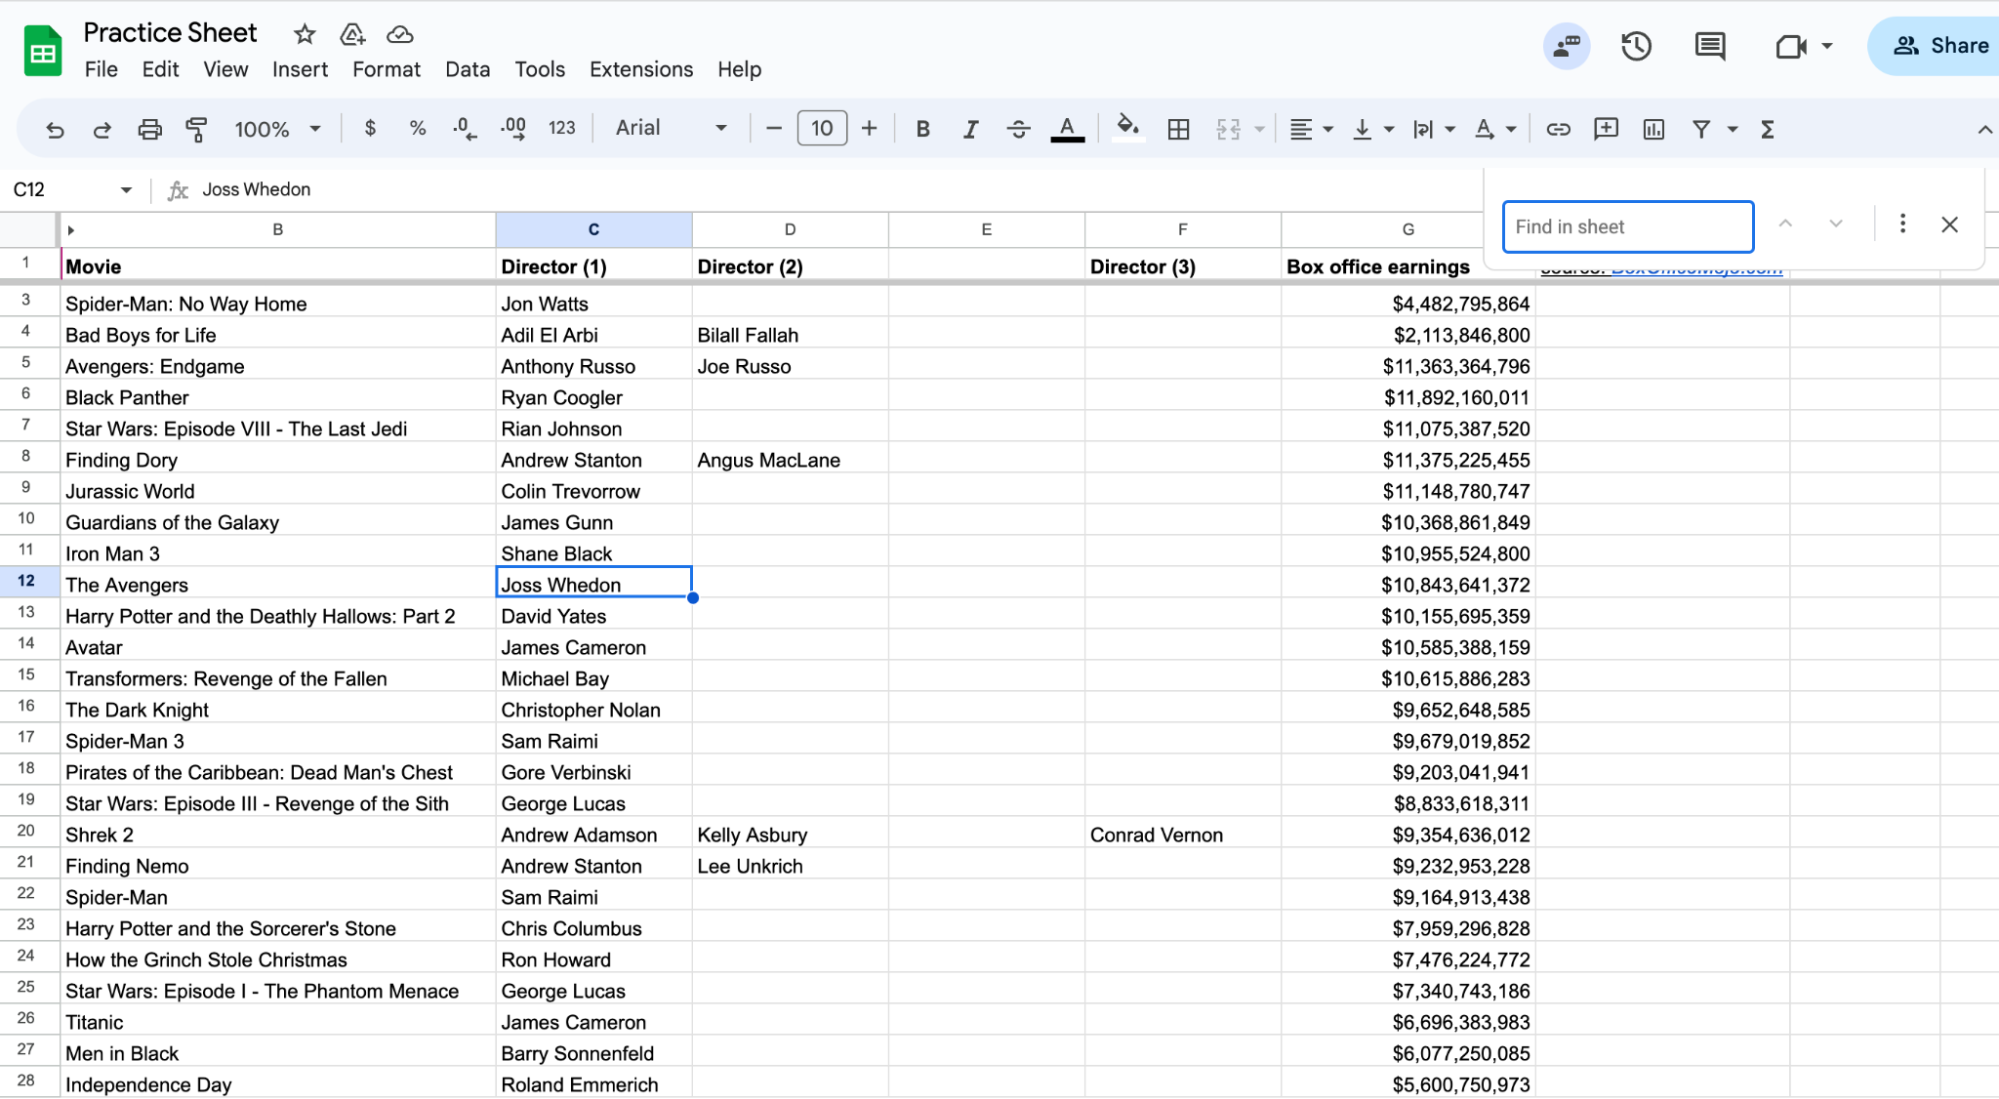The width and height of the screenshot is (1999, 1099).
Task: Open the Arial font dropdown
Action: (x=671, y=128)
